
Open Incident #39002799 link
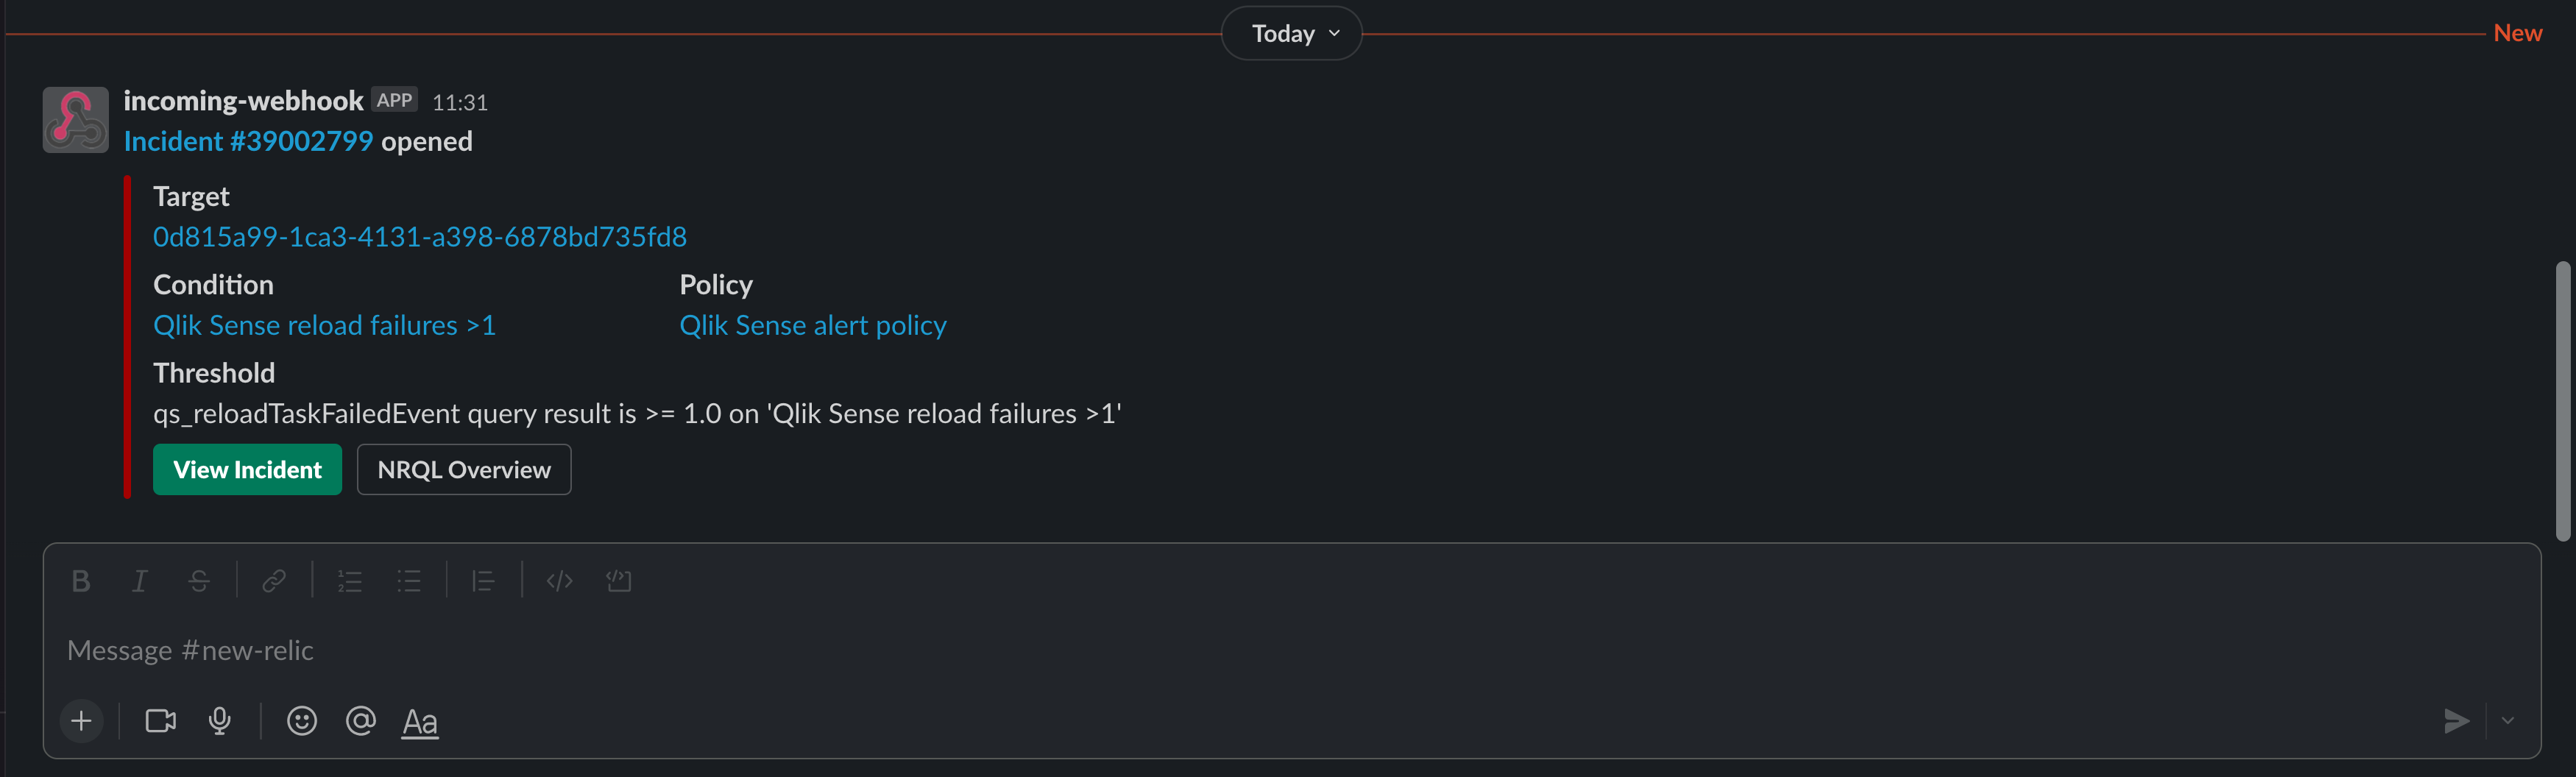(248, 142)
